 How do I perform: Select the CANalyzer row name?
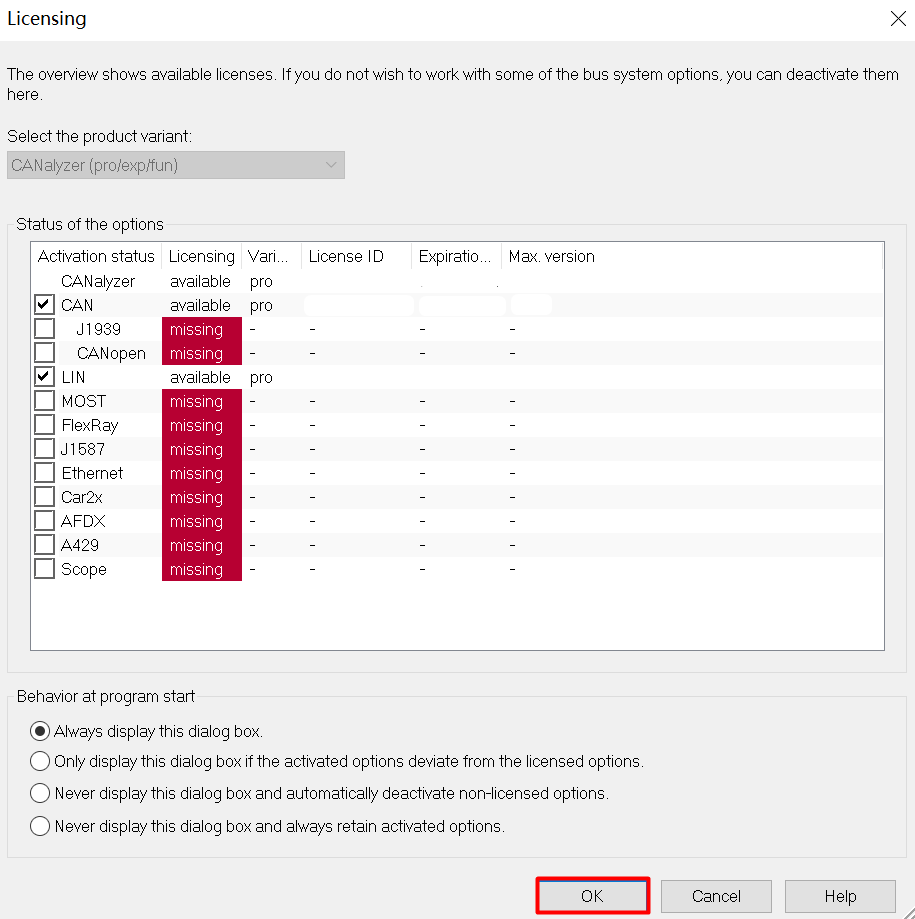click(x=98, y=281)
